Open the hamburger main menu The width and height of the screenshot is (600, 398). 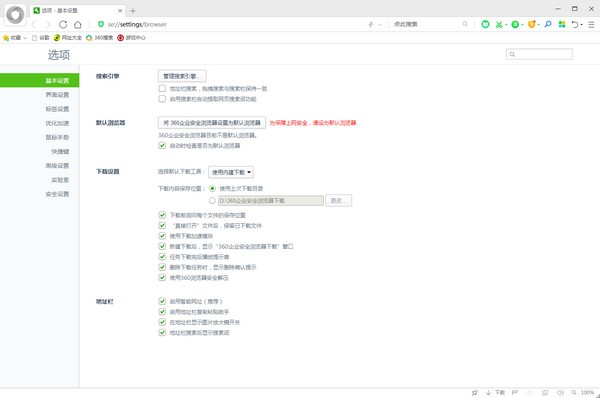(591, 24)
